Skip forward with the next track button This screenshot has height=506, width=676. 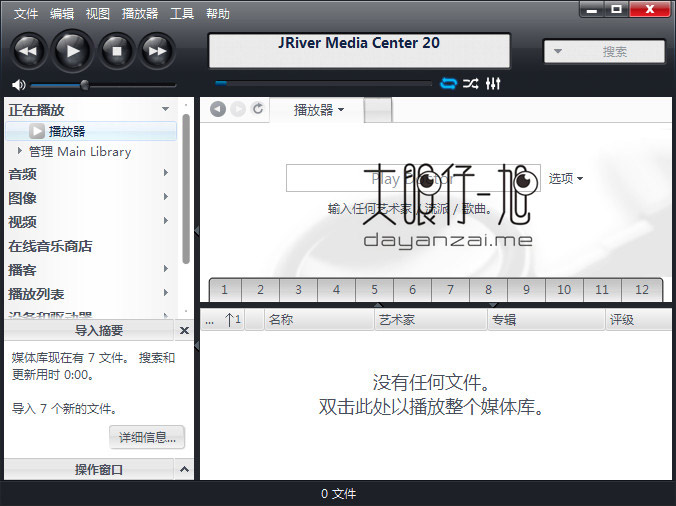pos(157,51)
